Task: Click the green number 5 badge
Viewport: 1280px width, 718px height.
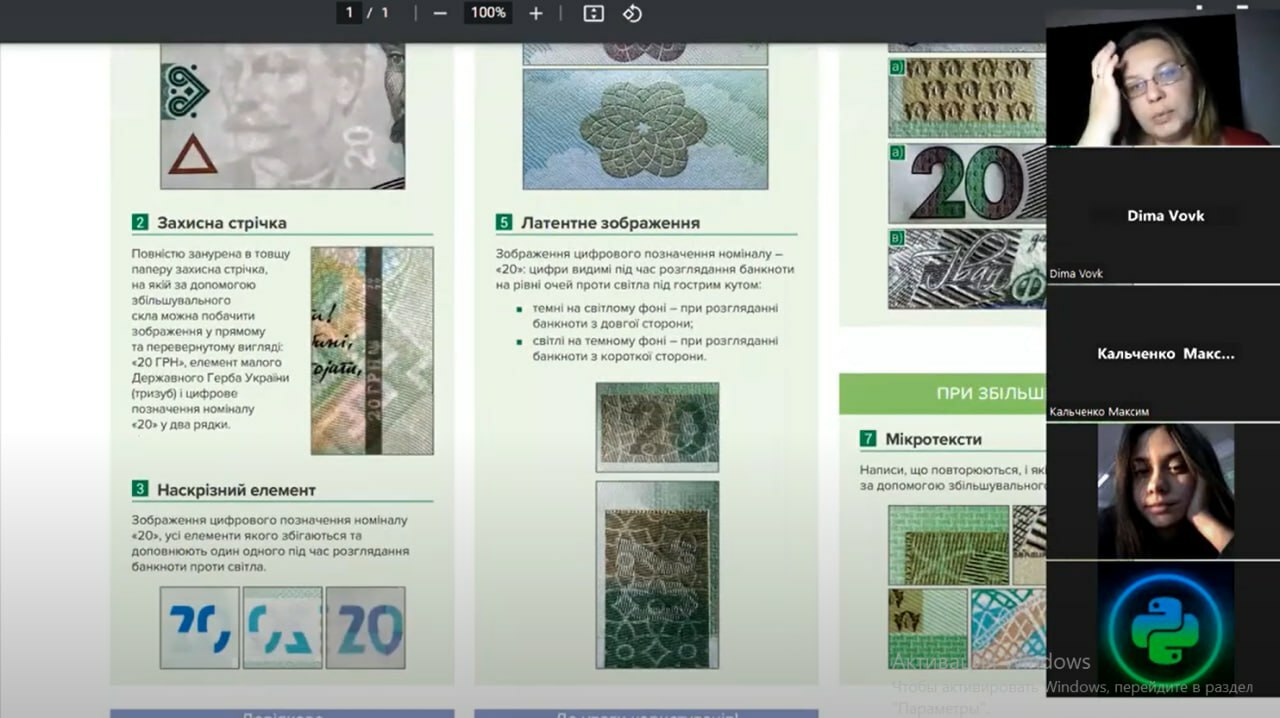Action: (x=504, y=222)
